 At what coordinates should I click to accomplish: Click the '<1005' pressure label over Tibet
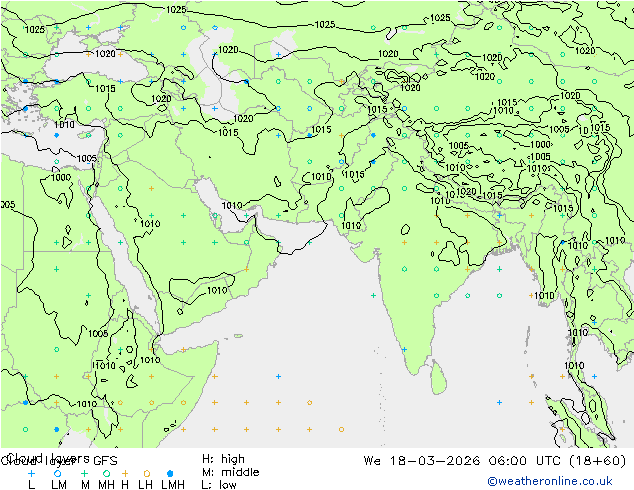(x=539, y=156)
